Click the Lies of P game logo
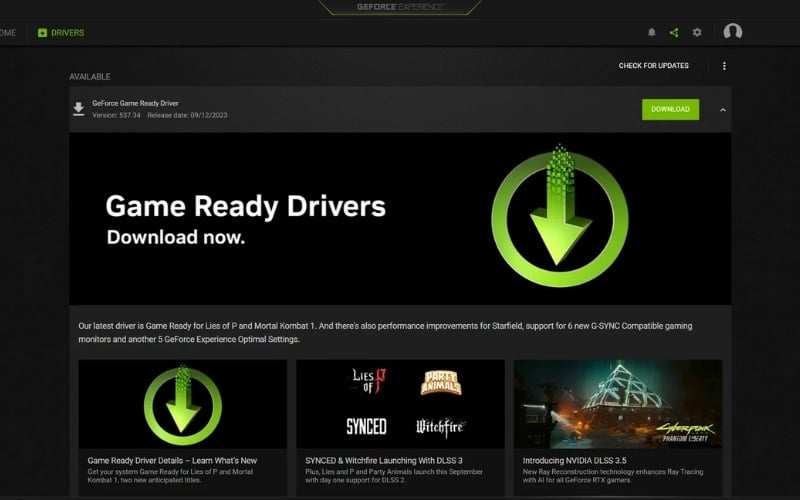800x500 pixels. tap(369, 382)
